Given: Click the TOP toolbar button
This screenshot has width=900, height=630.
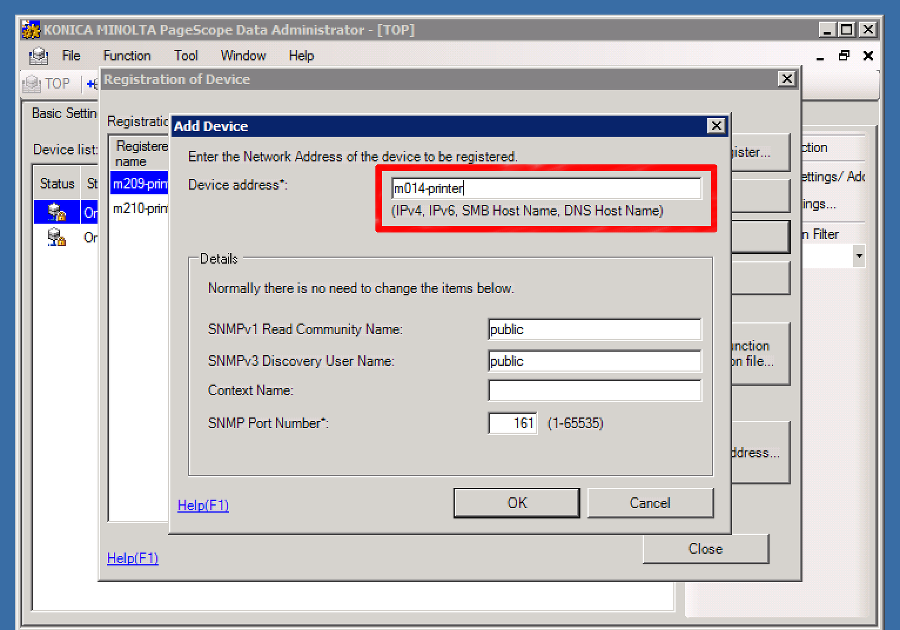Looking at the screenshot, I should [x=47, y=84].
